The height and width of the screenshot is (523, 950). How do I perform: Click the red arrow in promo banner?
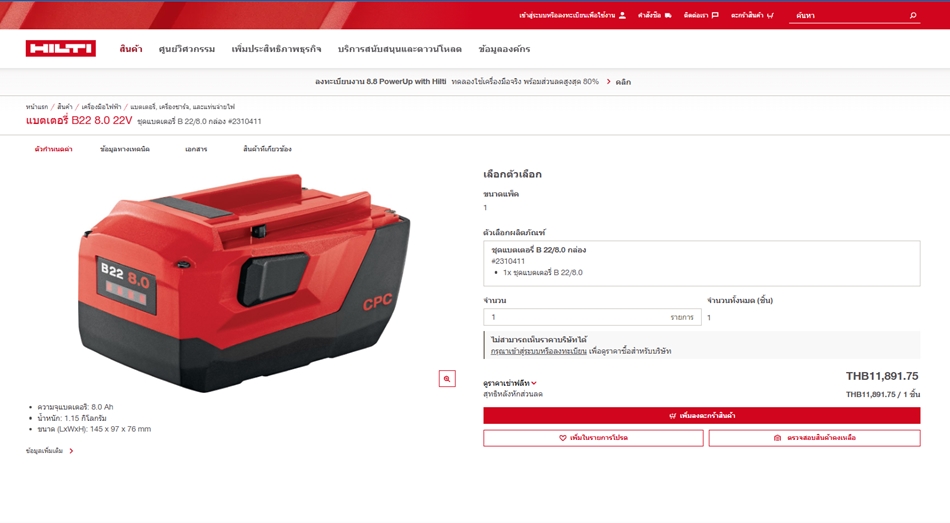608,81
